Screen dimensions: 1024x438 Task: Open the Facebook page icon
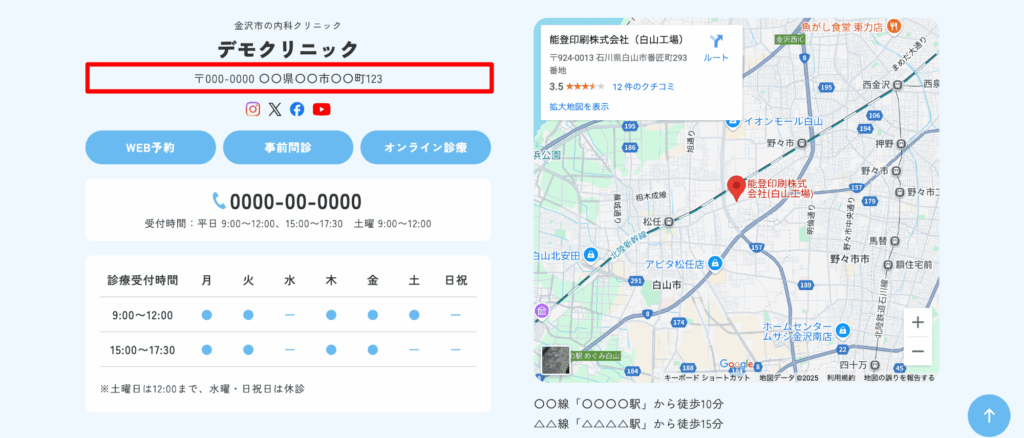[x=297, y=109]
